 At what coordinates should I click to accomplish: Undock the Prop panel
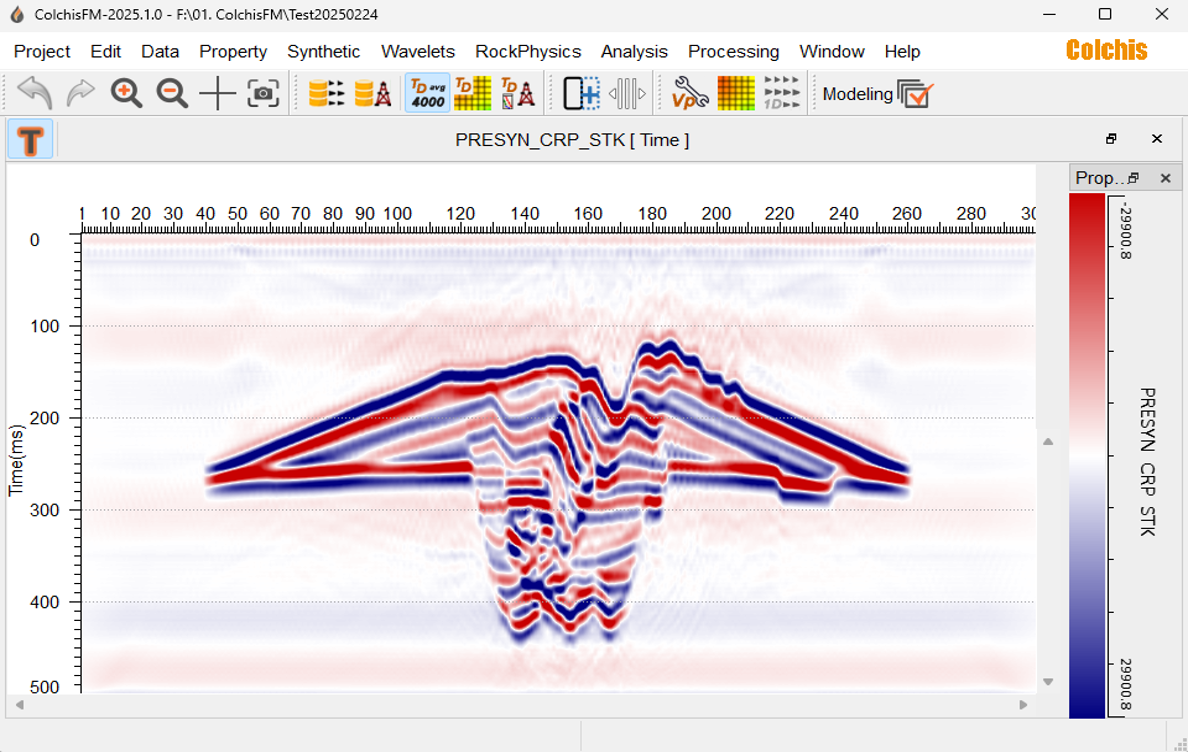[x=1133, y=178]
